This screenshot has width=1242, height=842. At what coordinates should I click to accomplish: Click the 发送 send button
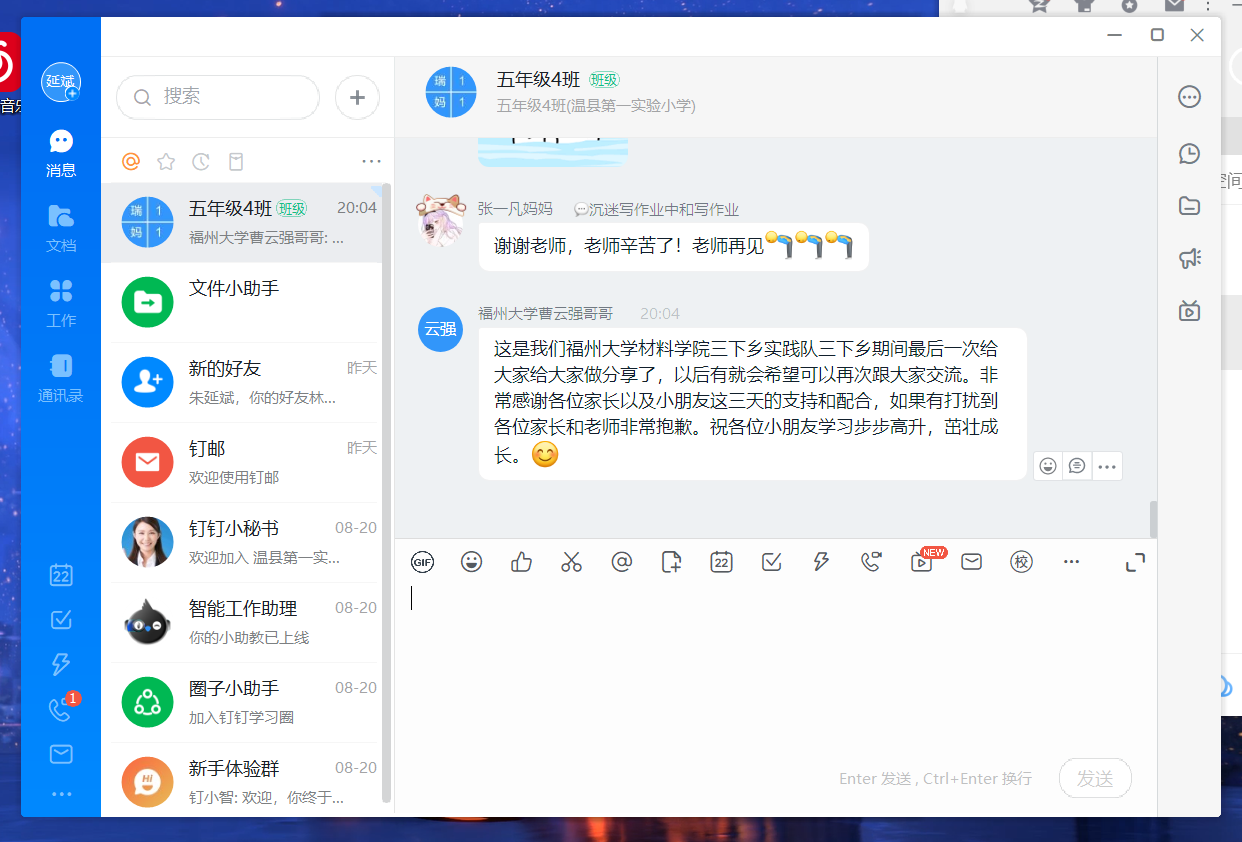1095,778
